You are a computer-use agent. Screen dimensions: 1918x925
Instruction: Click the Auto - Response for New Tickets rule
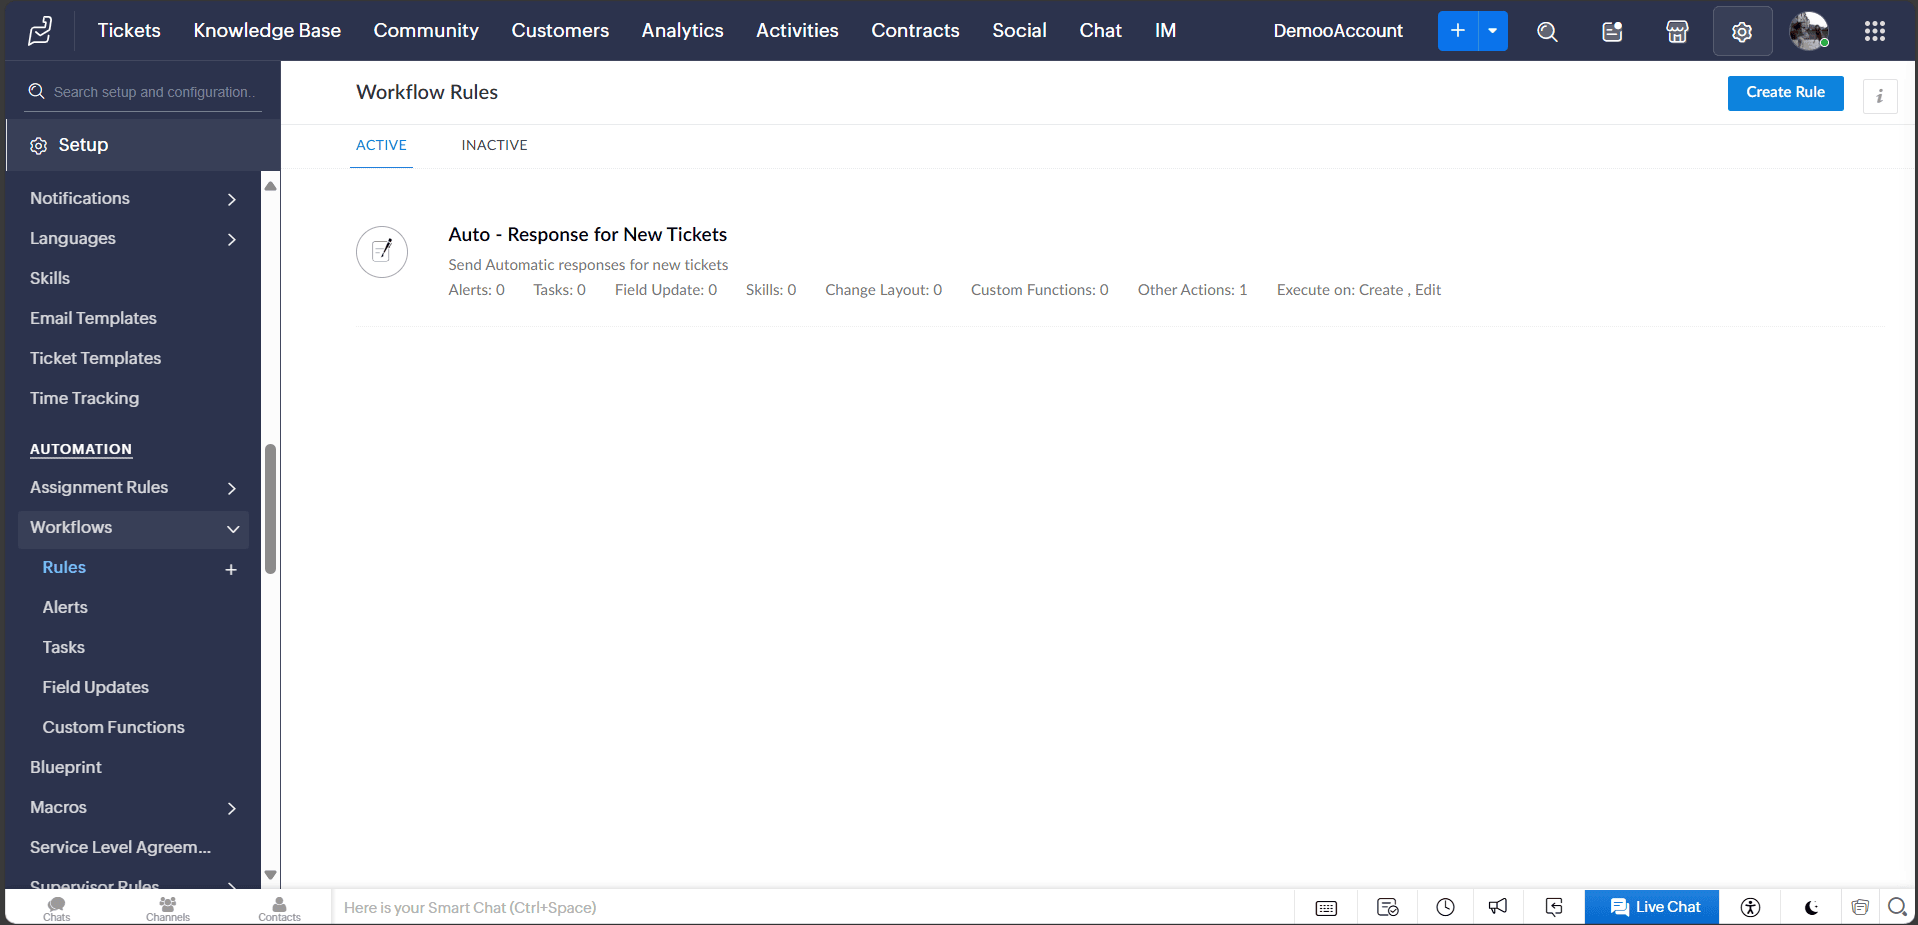pyautogui.click(x=587, y=234)
